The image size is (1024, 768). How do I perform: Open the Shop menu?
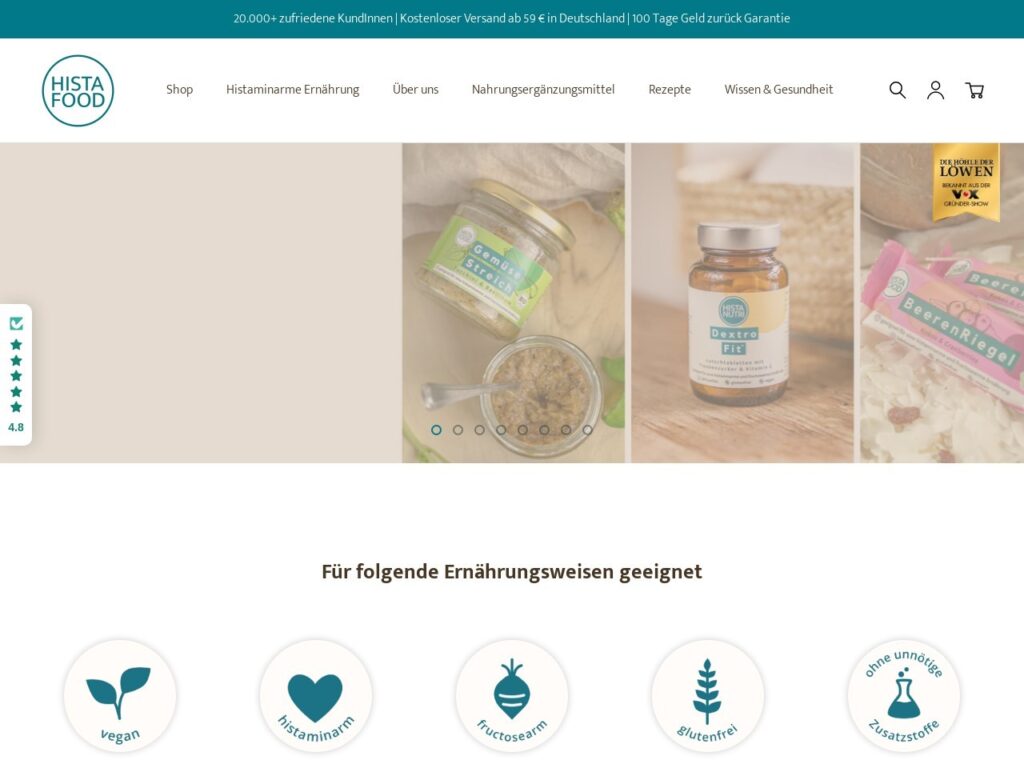coord(179,89)
